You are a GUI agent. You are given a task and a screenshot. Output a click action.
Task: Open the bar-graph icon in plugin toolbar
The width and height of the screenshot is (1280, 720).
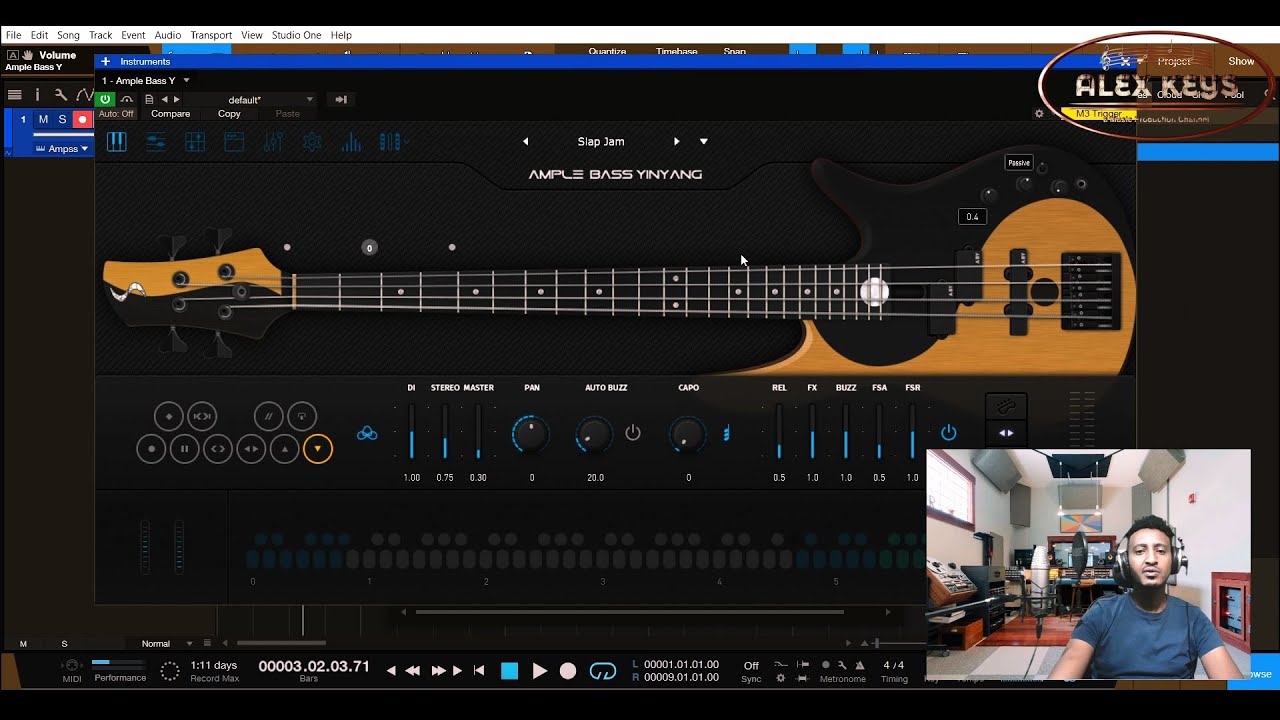(x=351, y=142)
